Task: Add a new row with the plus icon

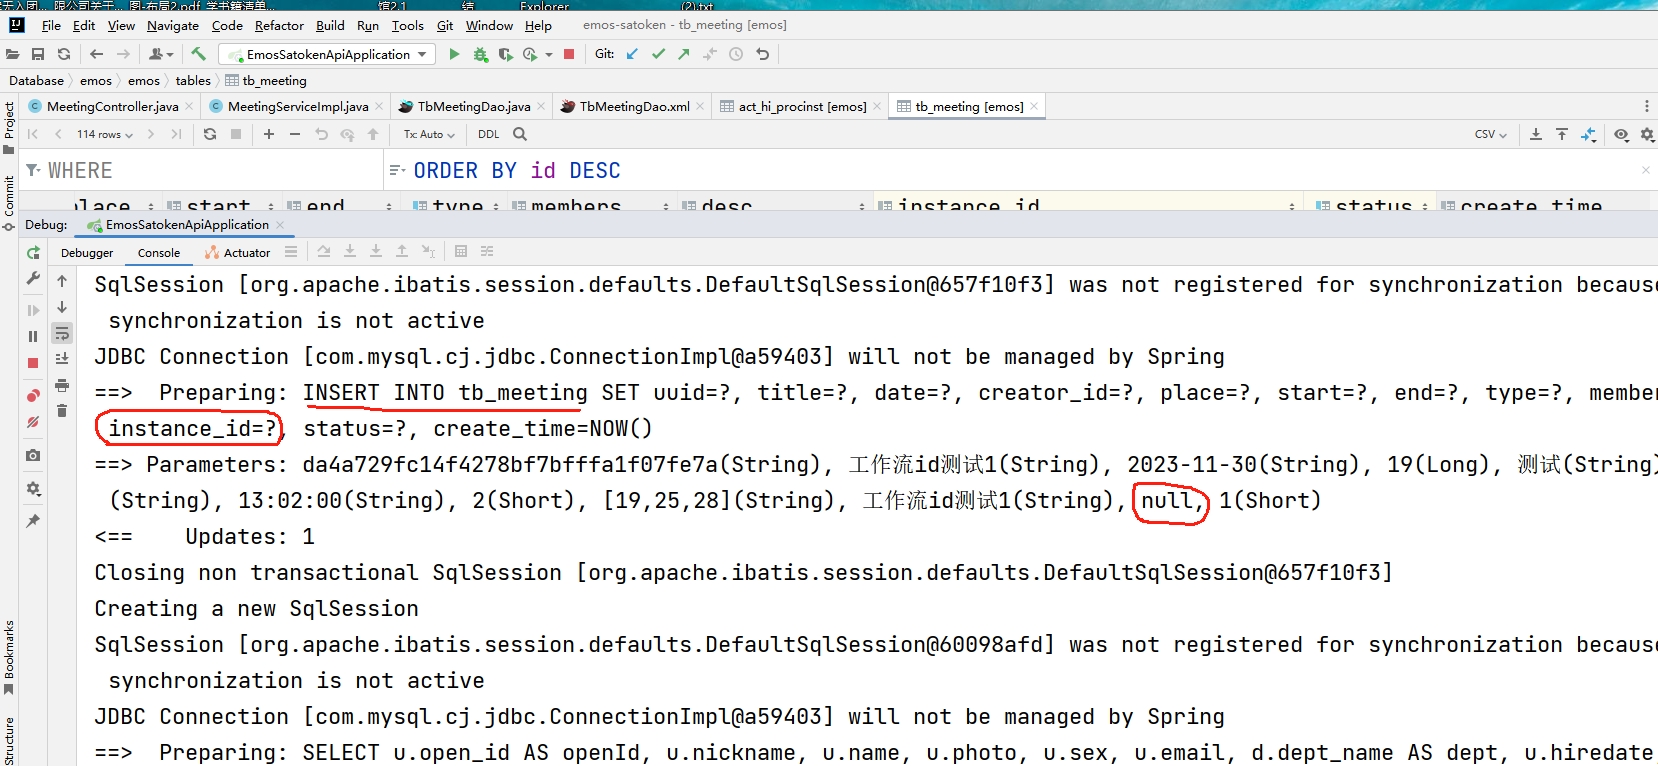Action: [x=269, y=134]
